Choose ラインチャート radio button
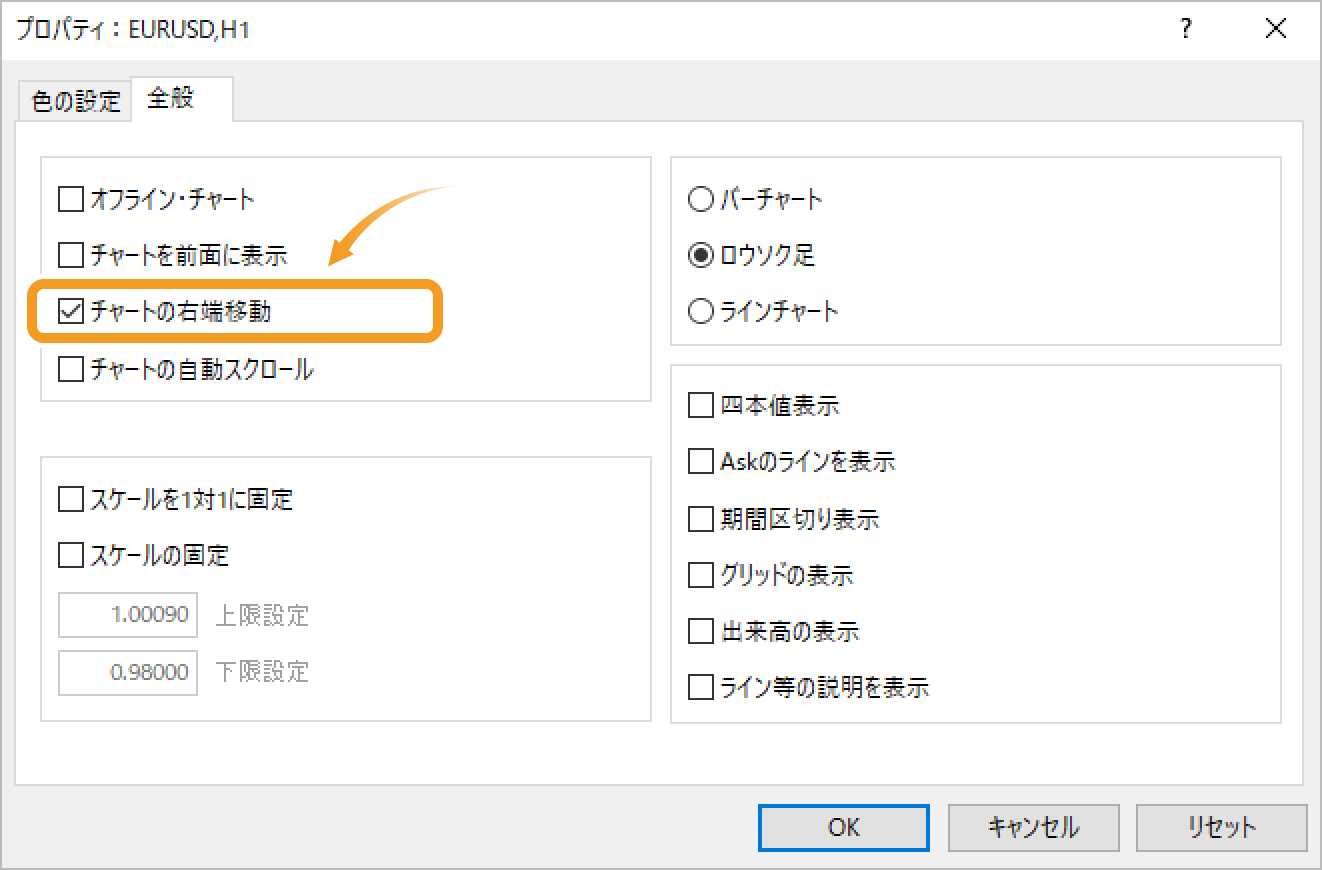 tap(701, 312)
